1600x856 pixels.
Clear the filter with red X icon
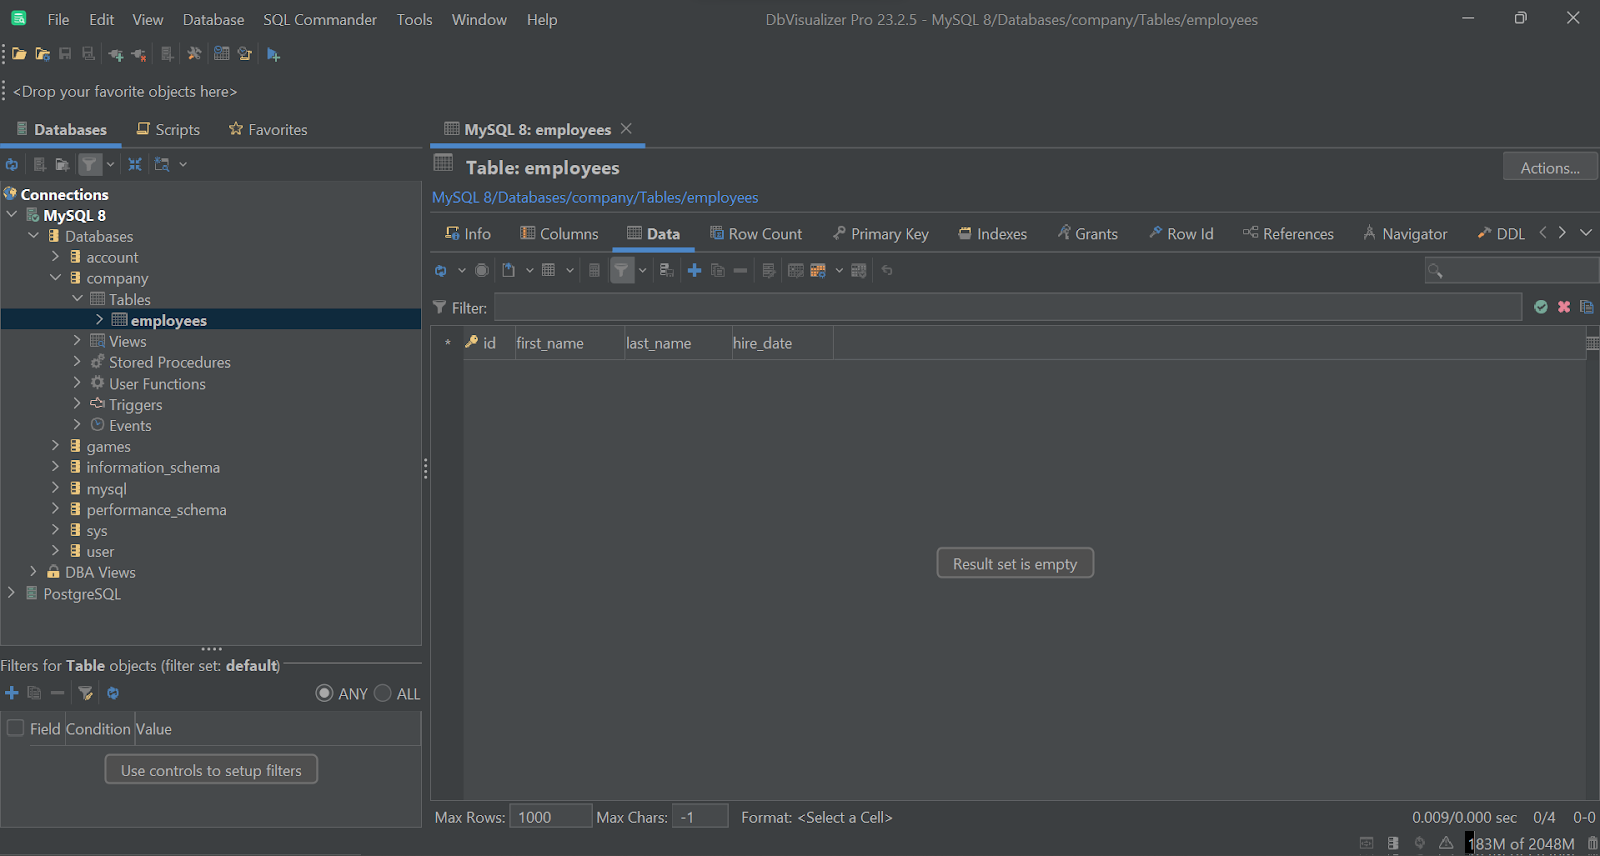point(1564,307)
